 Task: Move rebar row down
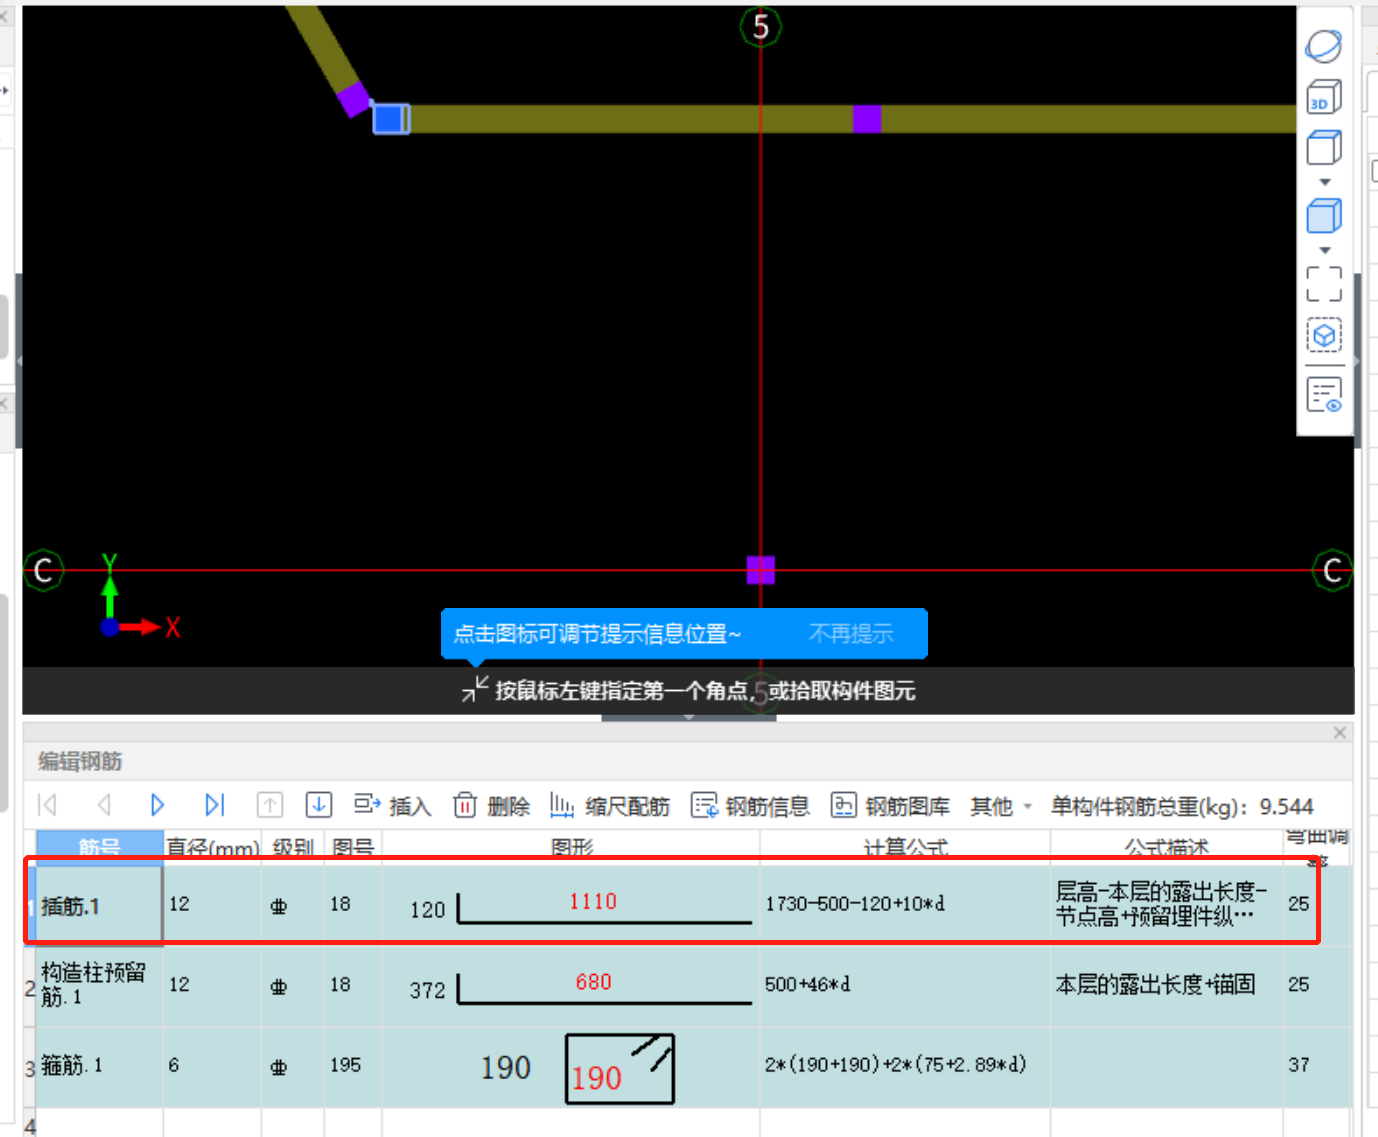click(319, 805)
